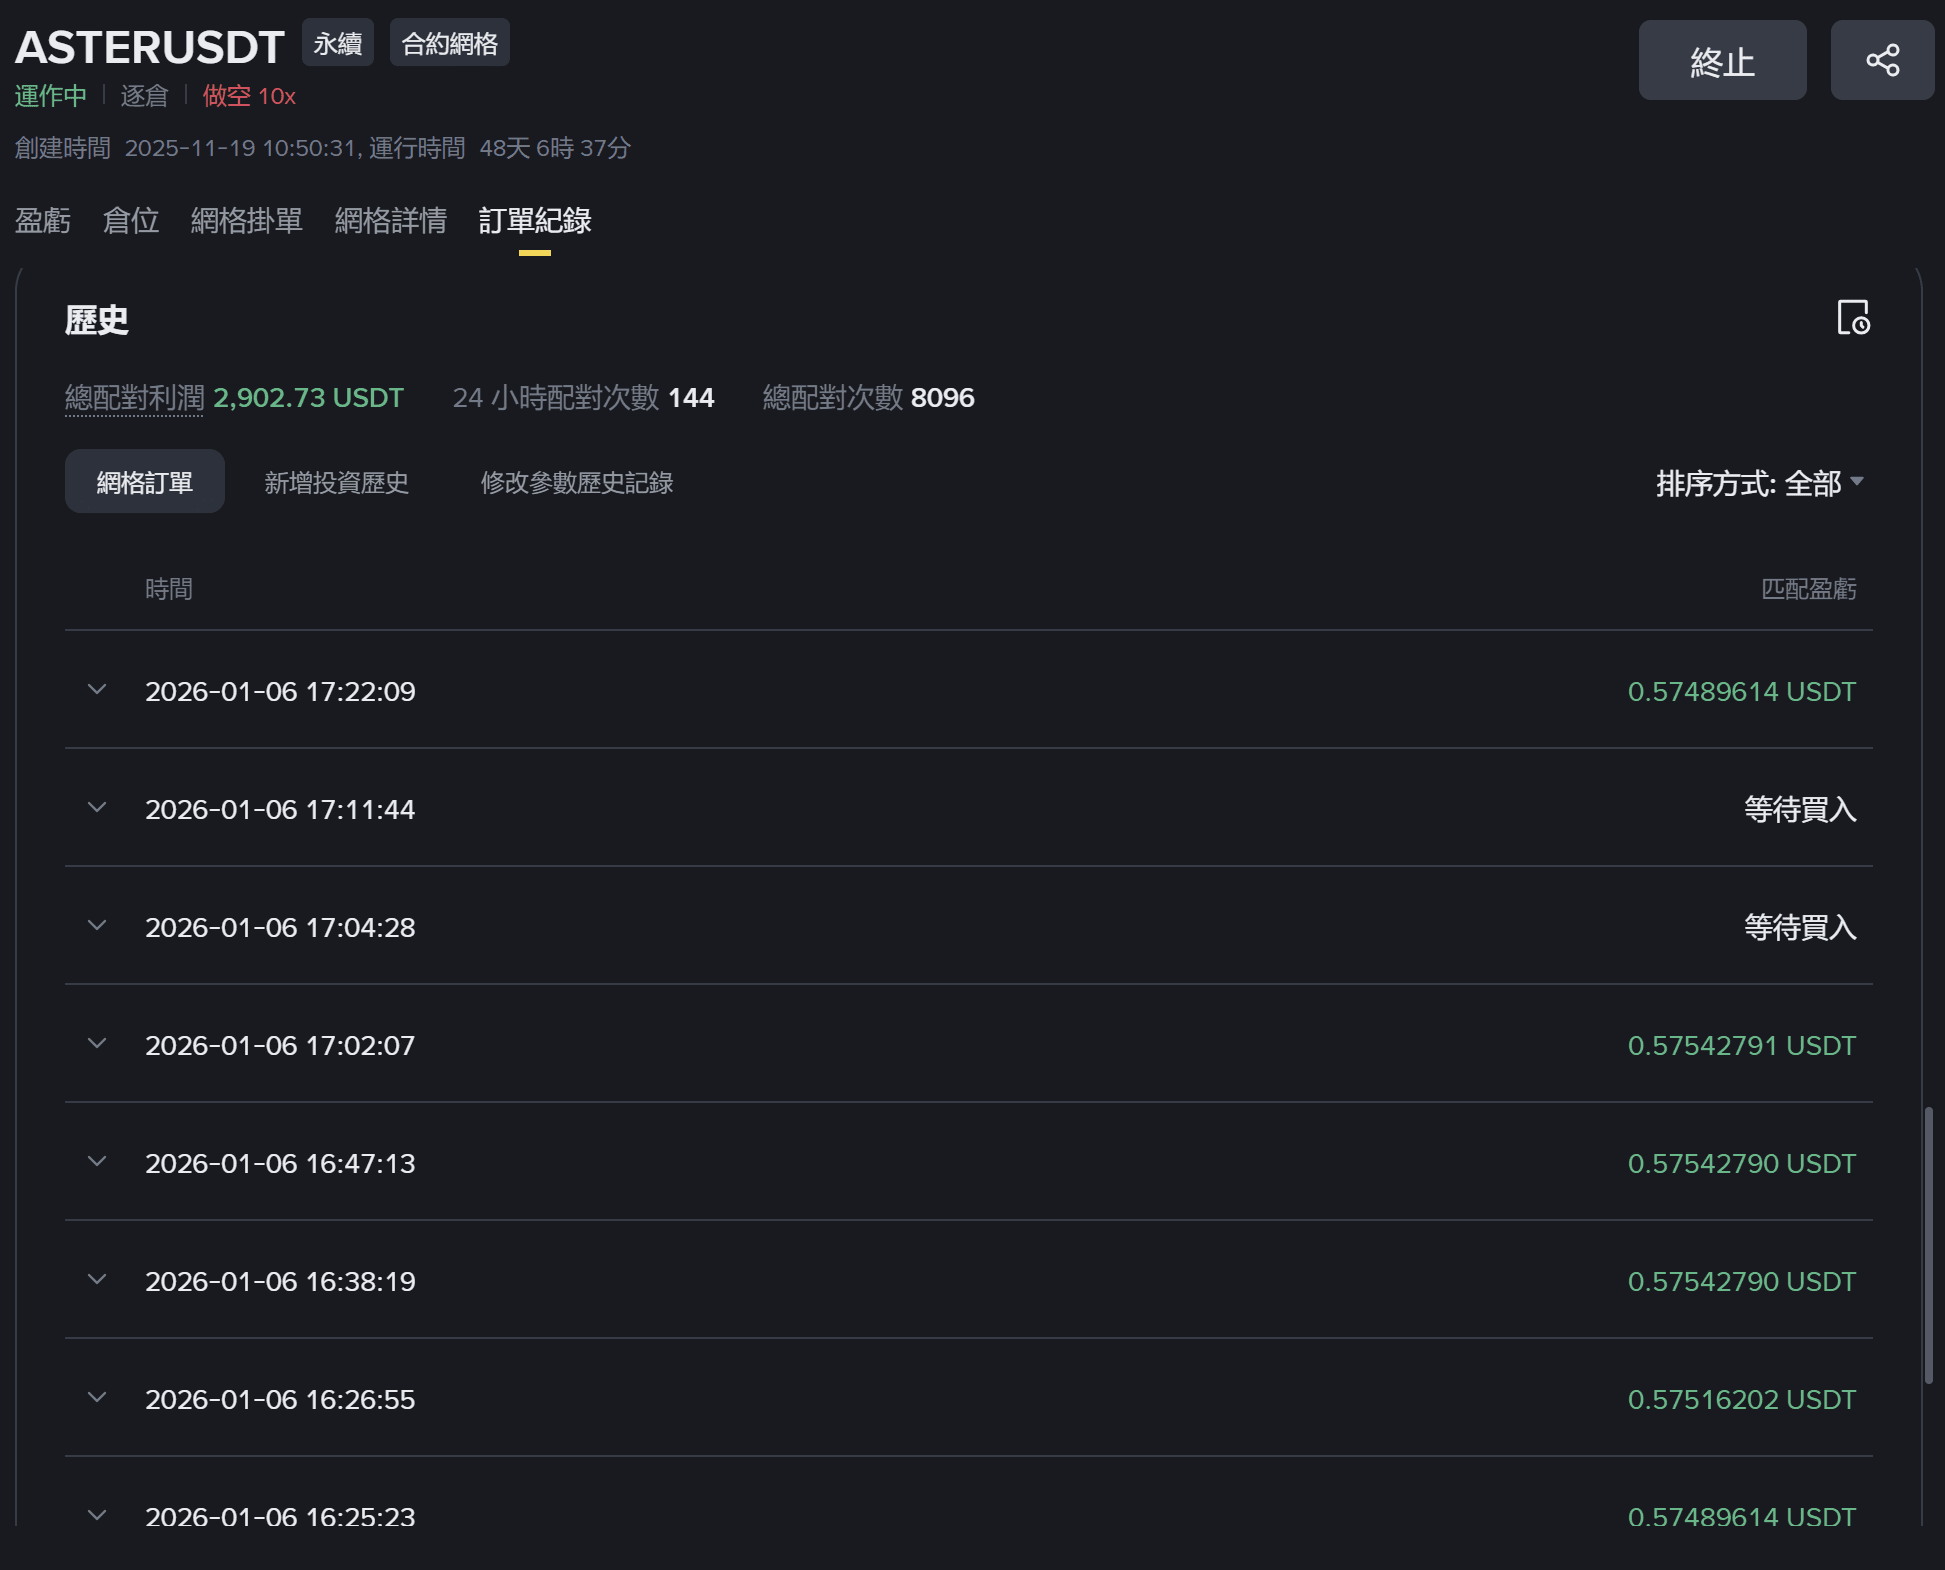Screen dimensions: 1945x1570
Task: Click the 總配對利潤 underlined label
Action: 134,398
